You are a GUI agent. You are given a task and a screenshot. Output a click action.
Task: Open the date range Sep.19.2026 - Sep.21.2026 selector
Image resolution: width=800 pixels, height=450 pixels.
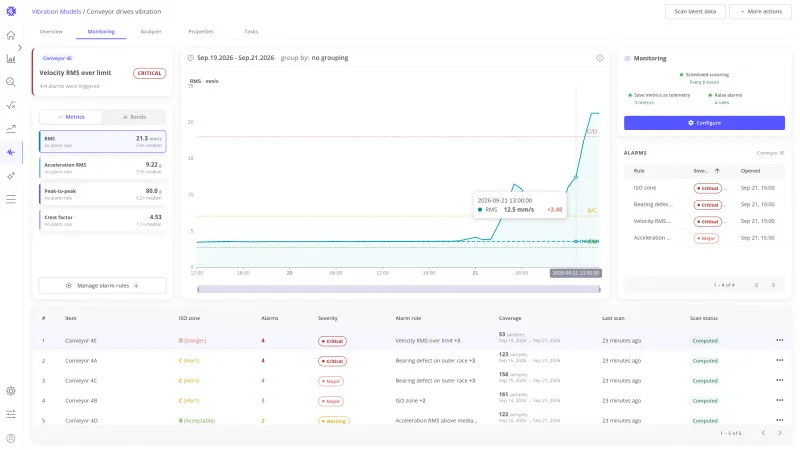coord(235,58)
